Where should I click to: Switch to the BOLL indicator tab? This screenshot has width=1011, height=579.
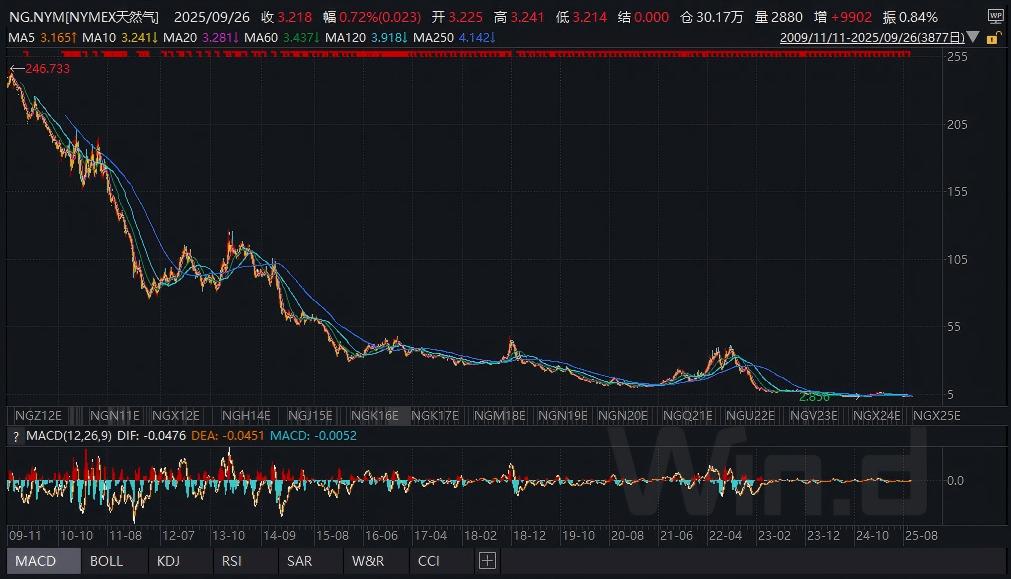point(107,561)
